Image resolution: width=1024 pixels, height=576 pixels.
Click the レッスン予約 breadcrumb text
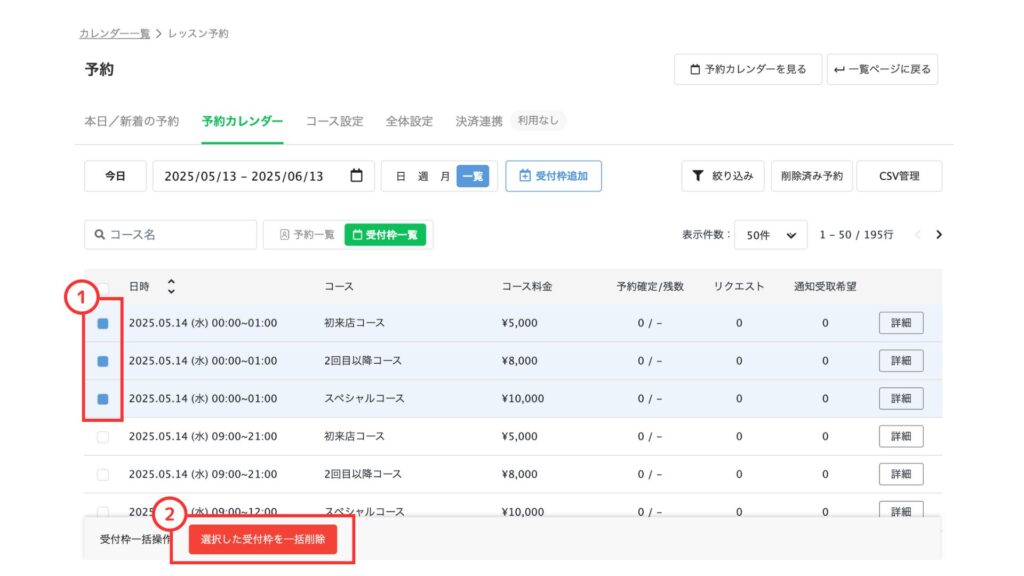click(198, 33)
